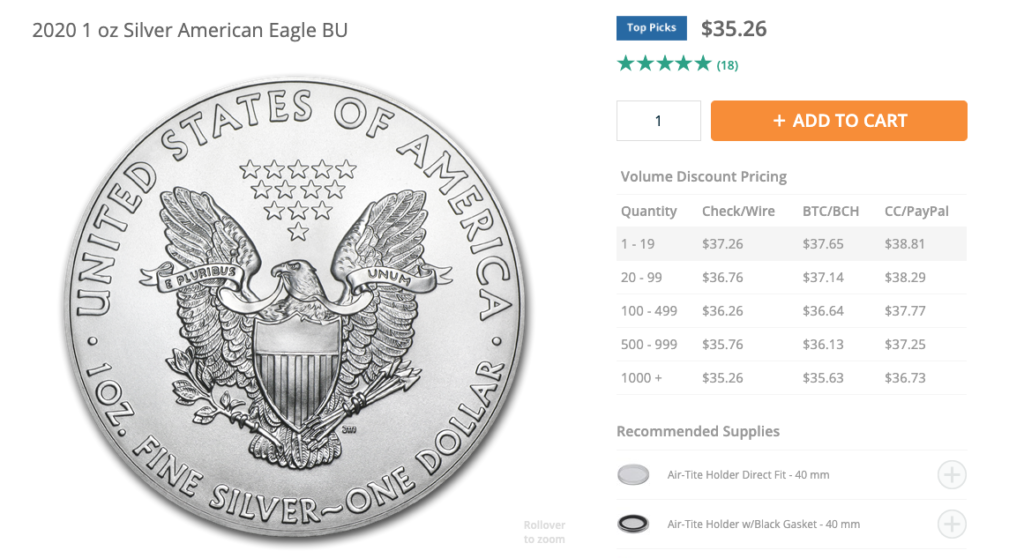This screenshot has width=1024, height=558.
Task: Click the Air-Tite Direct Fit holder thumbnail
Action: pos(633,475)
